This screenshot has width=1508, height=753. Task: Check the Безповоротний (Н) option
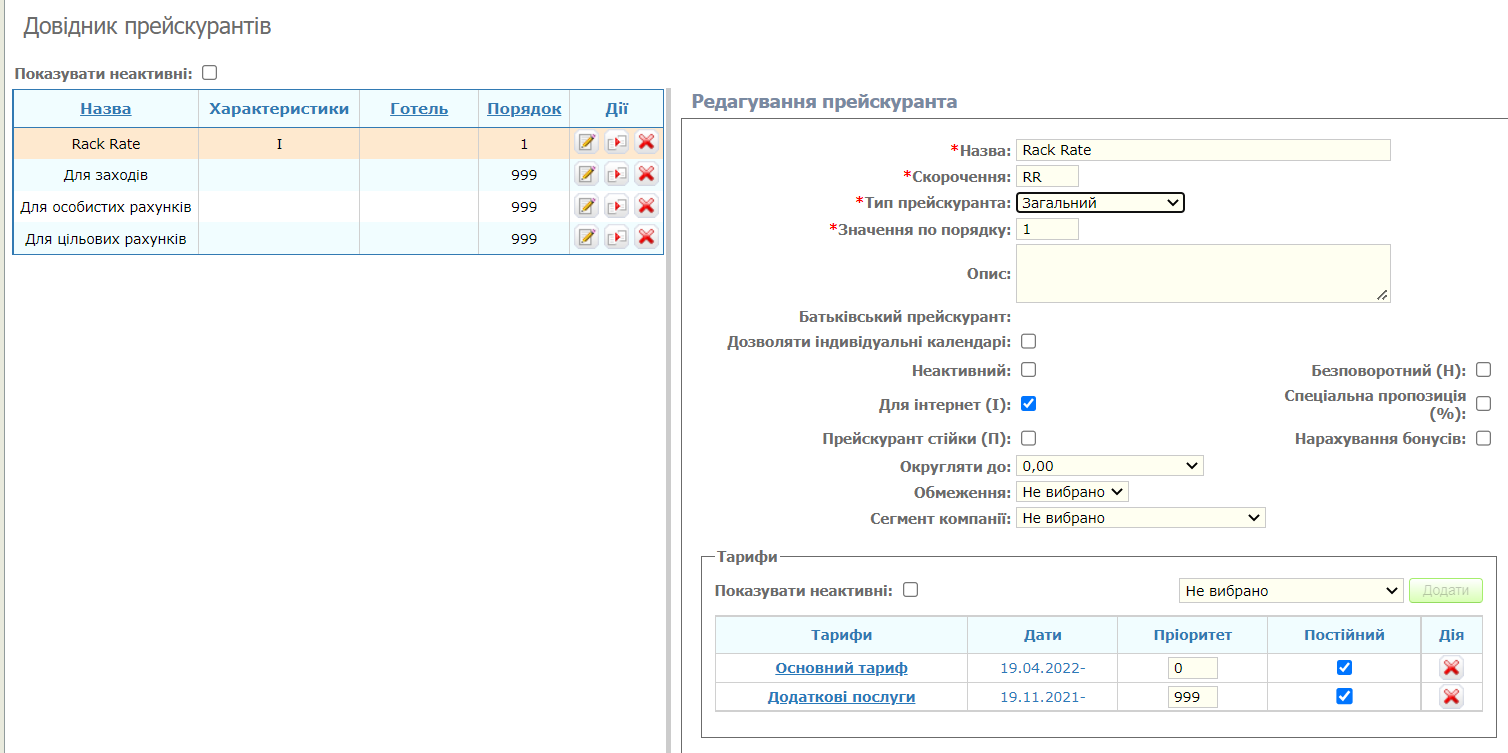tap(1483, 370)
